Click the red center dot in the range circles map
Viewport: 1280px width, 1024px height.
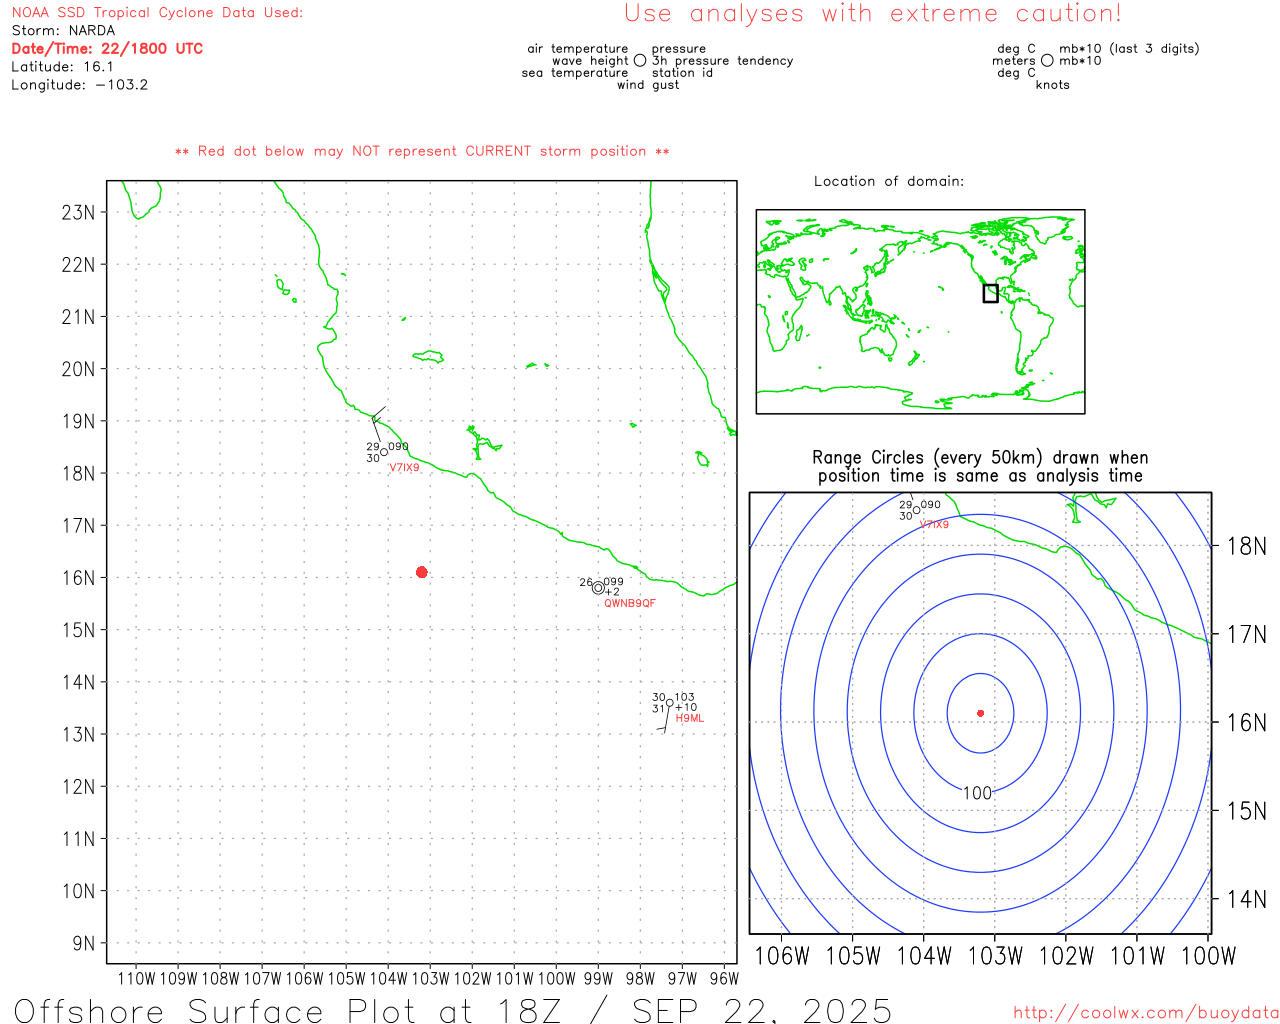(981, 713)
